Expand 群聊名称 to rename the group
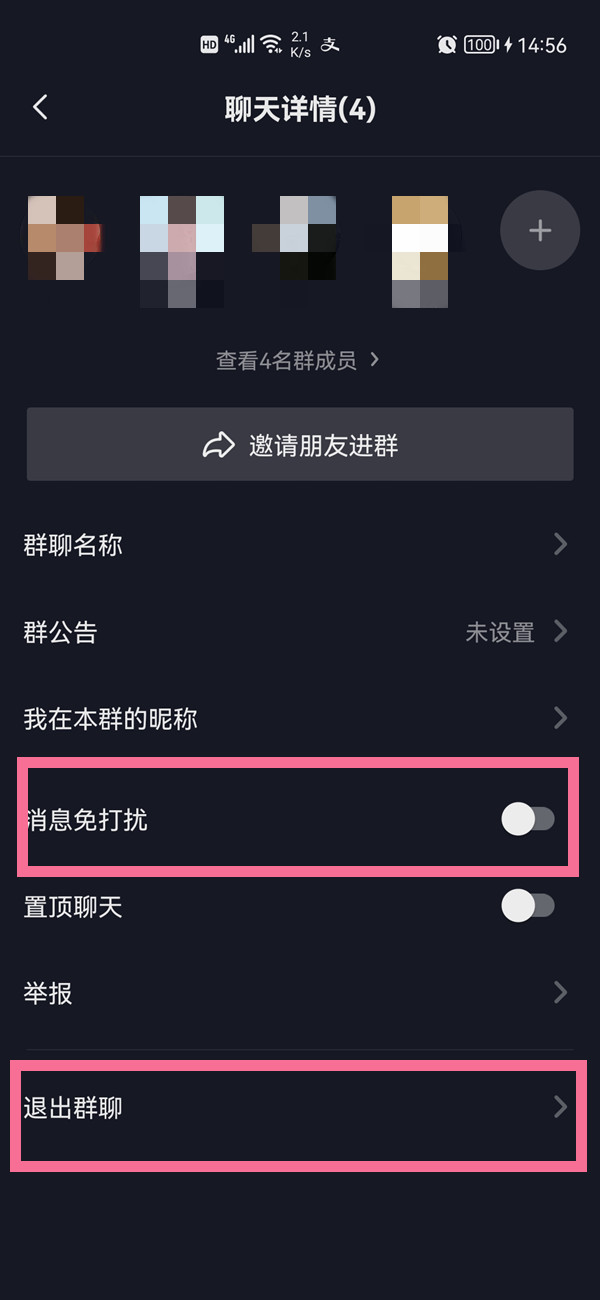The height and width of the screenshot is (1300, 600). pyautogui.click(x=300, y=544)
